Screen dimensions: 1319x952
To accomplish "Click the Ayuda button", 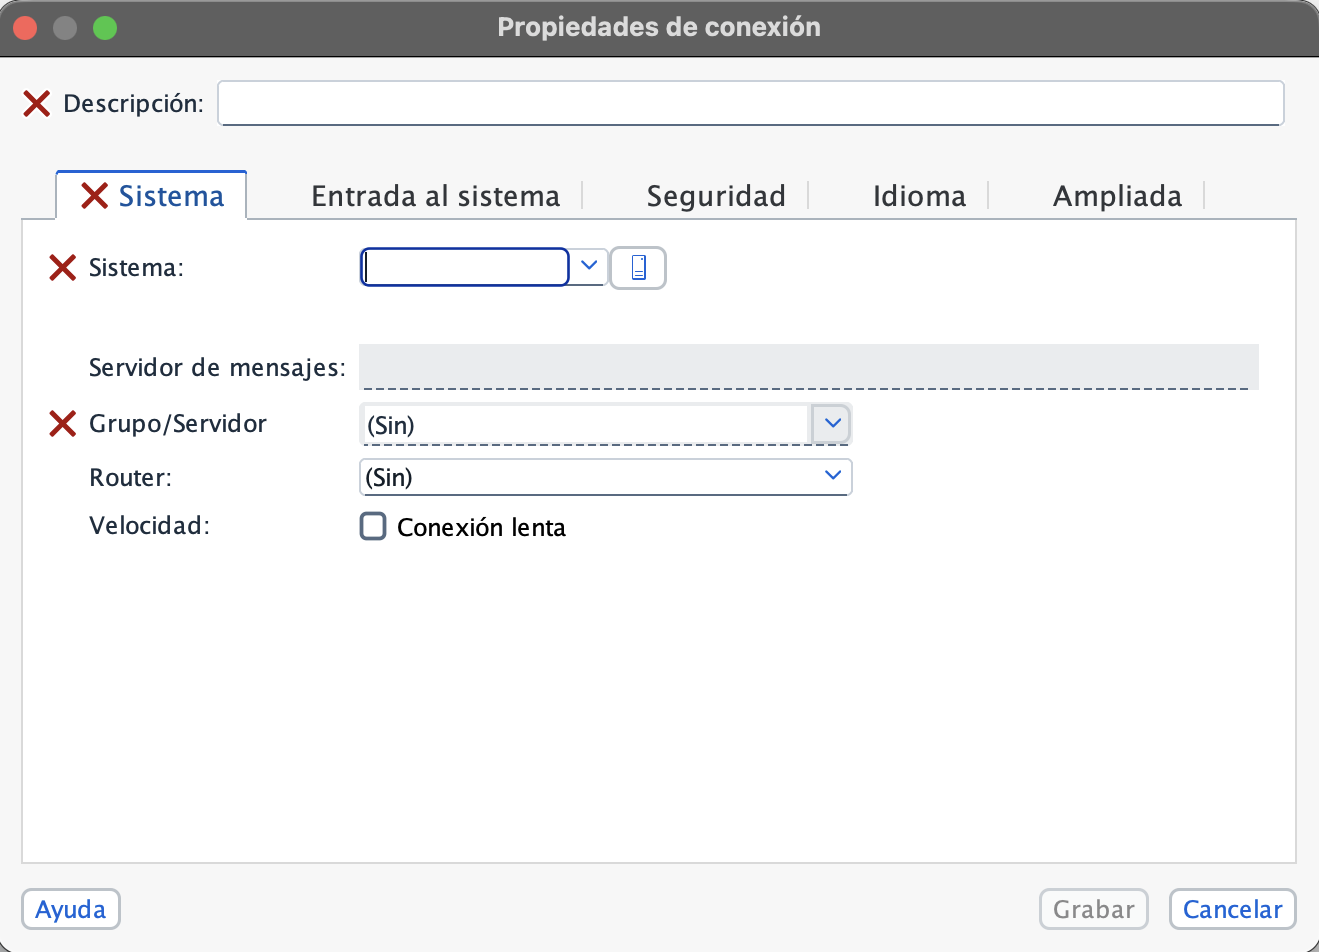I will [71, 909].
